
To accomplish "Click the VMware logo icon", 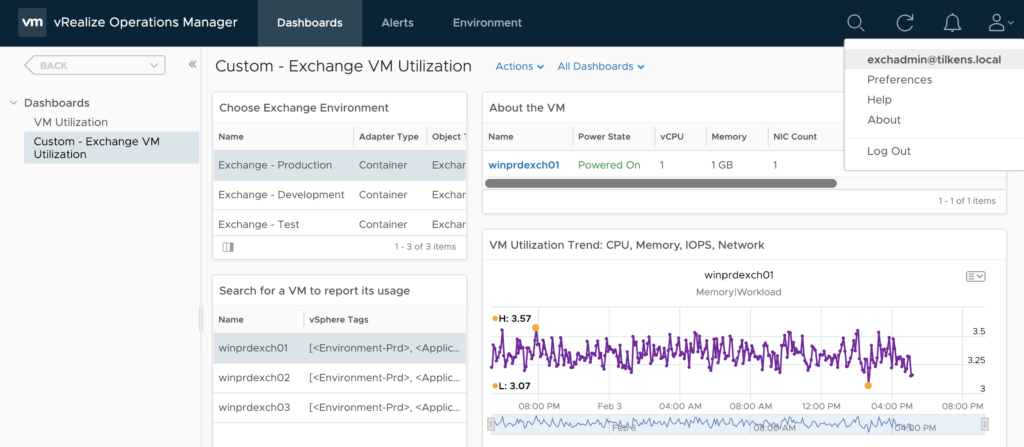I will (x=32, y=22).
